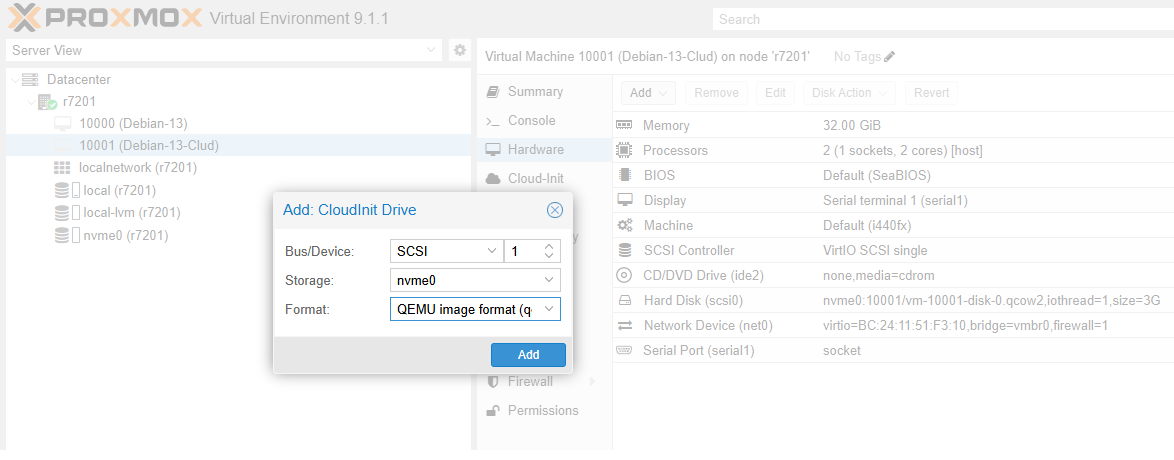1174x460 pixels.
Task: Open the Server View gear settings
Action: pos(460,50)
